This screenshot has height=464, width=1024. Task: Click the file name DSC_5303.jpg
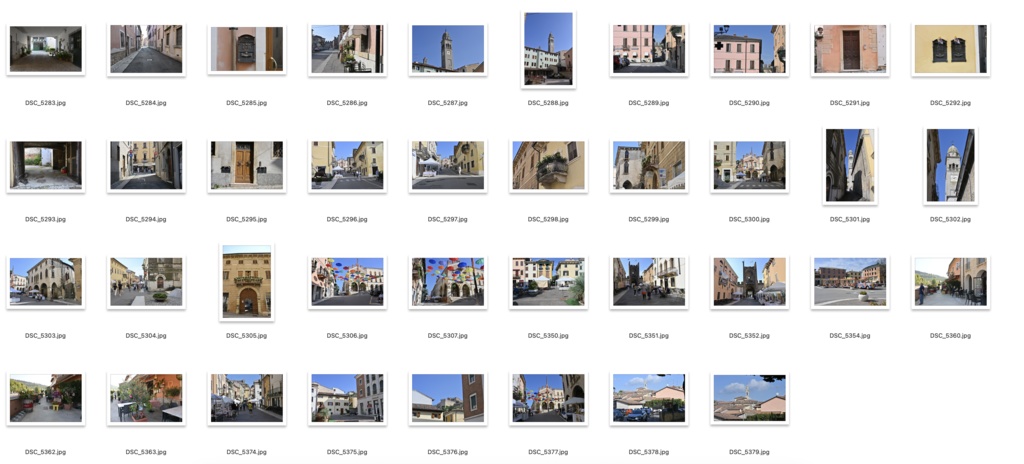pos(46,336)
